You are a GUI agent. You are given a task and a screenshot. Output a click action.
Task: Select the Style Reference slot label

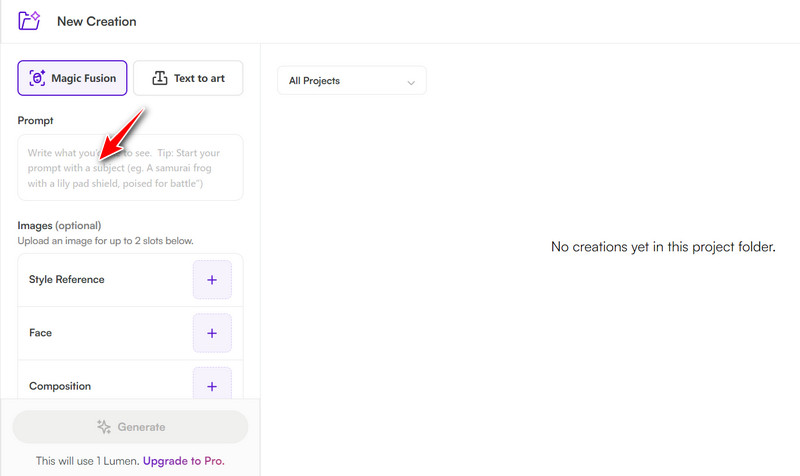pyautogui.click(x=67, y=280)
